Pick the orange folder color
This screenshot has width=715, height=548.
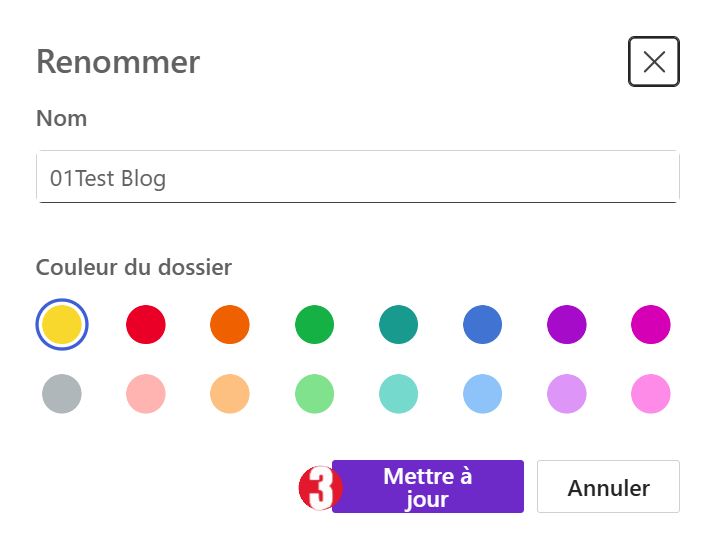(230, 325)
